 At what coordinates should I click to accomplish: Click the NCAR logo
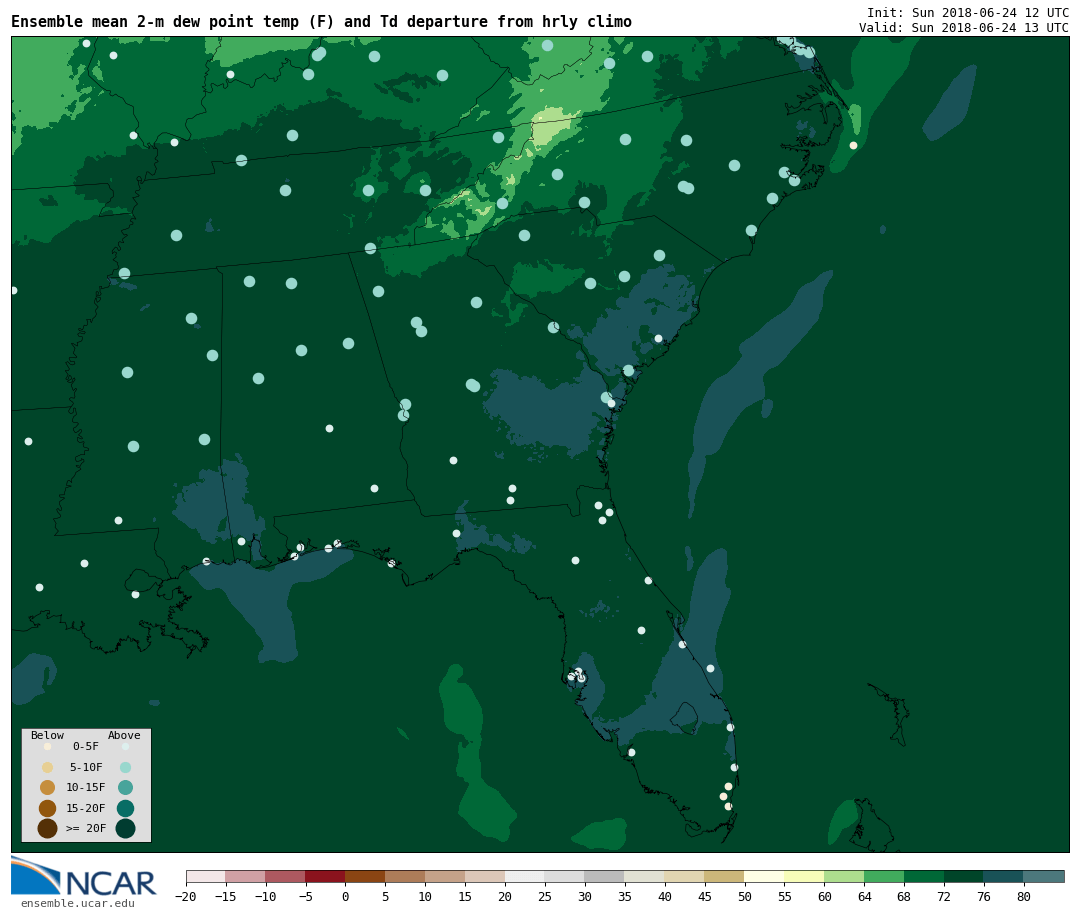83,877
